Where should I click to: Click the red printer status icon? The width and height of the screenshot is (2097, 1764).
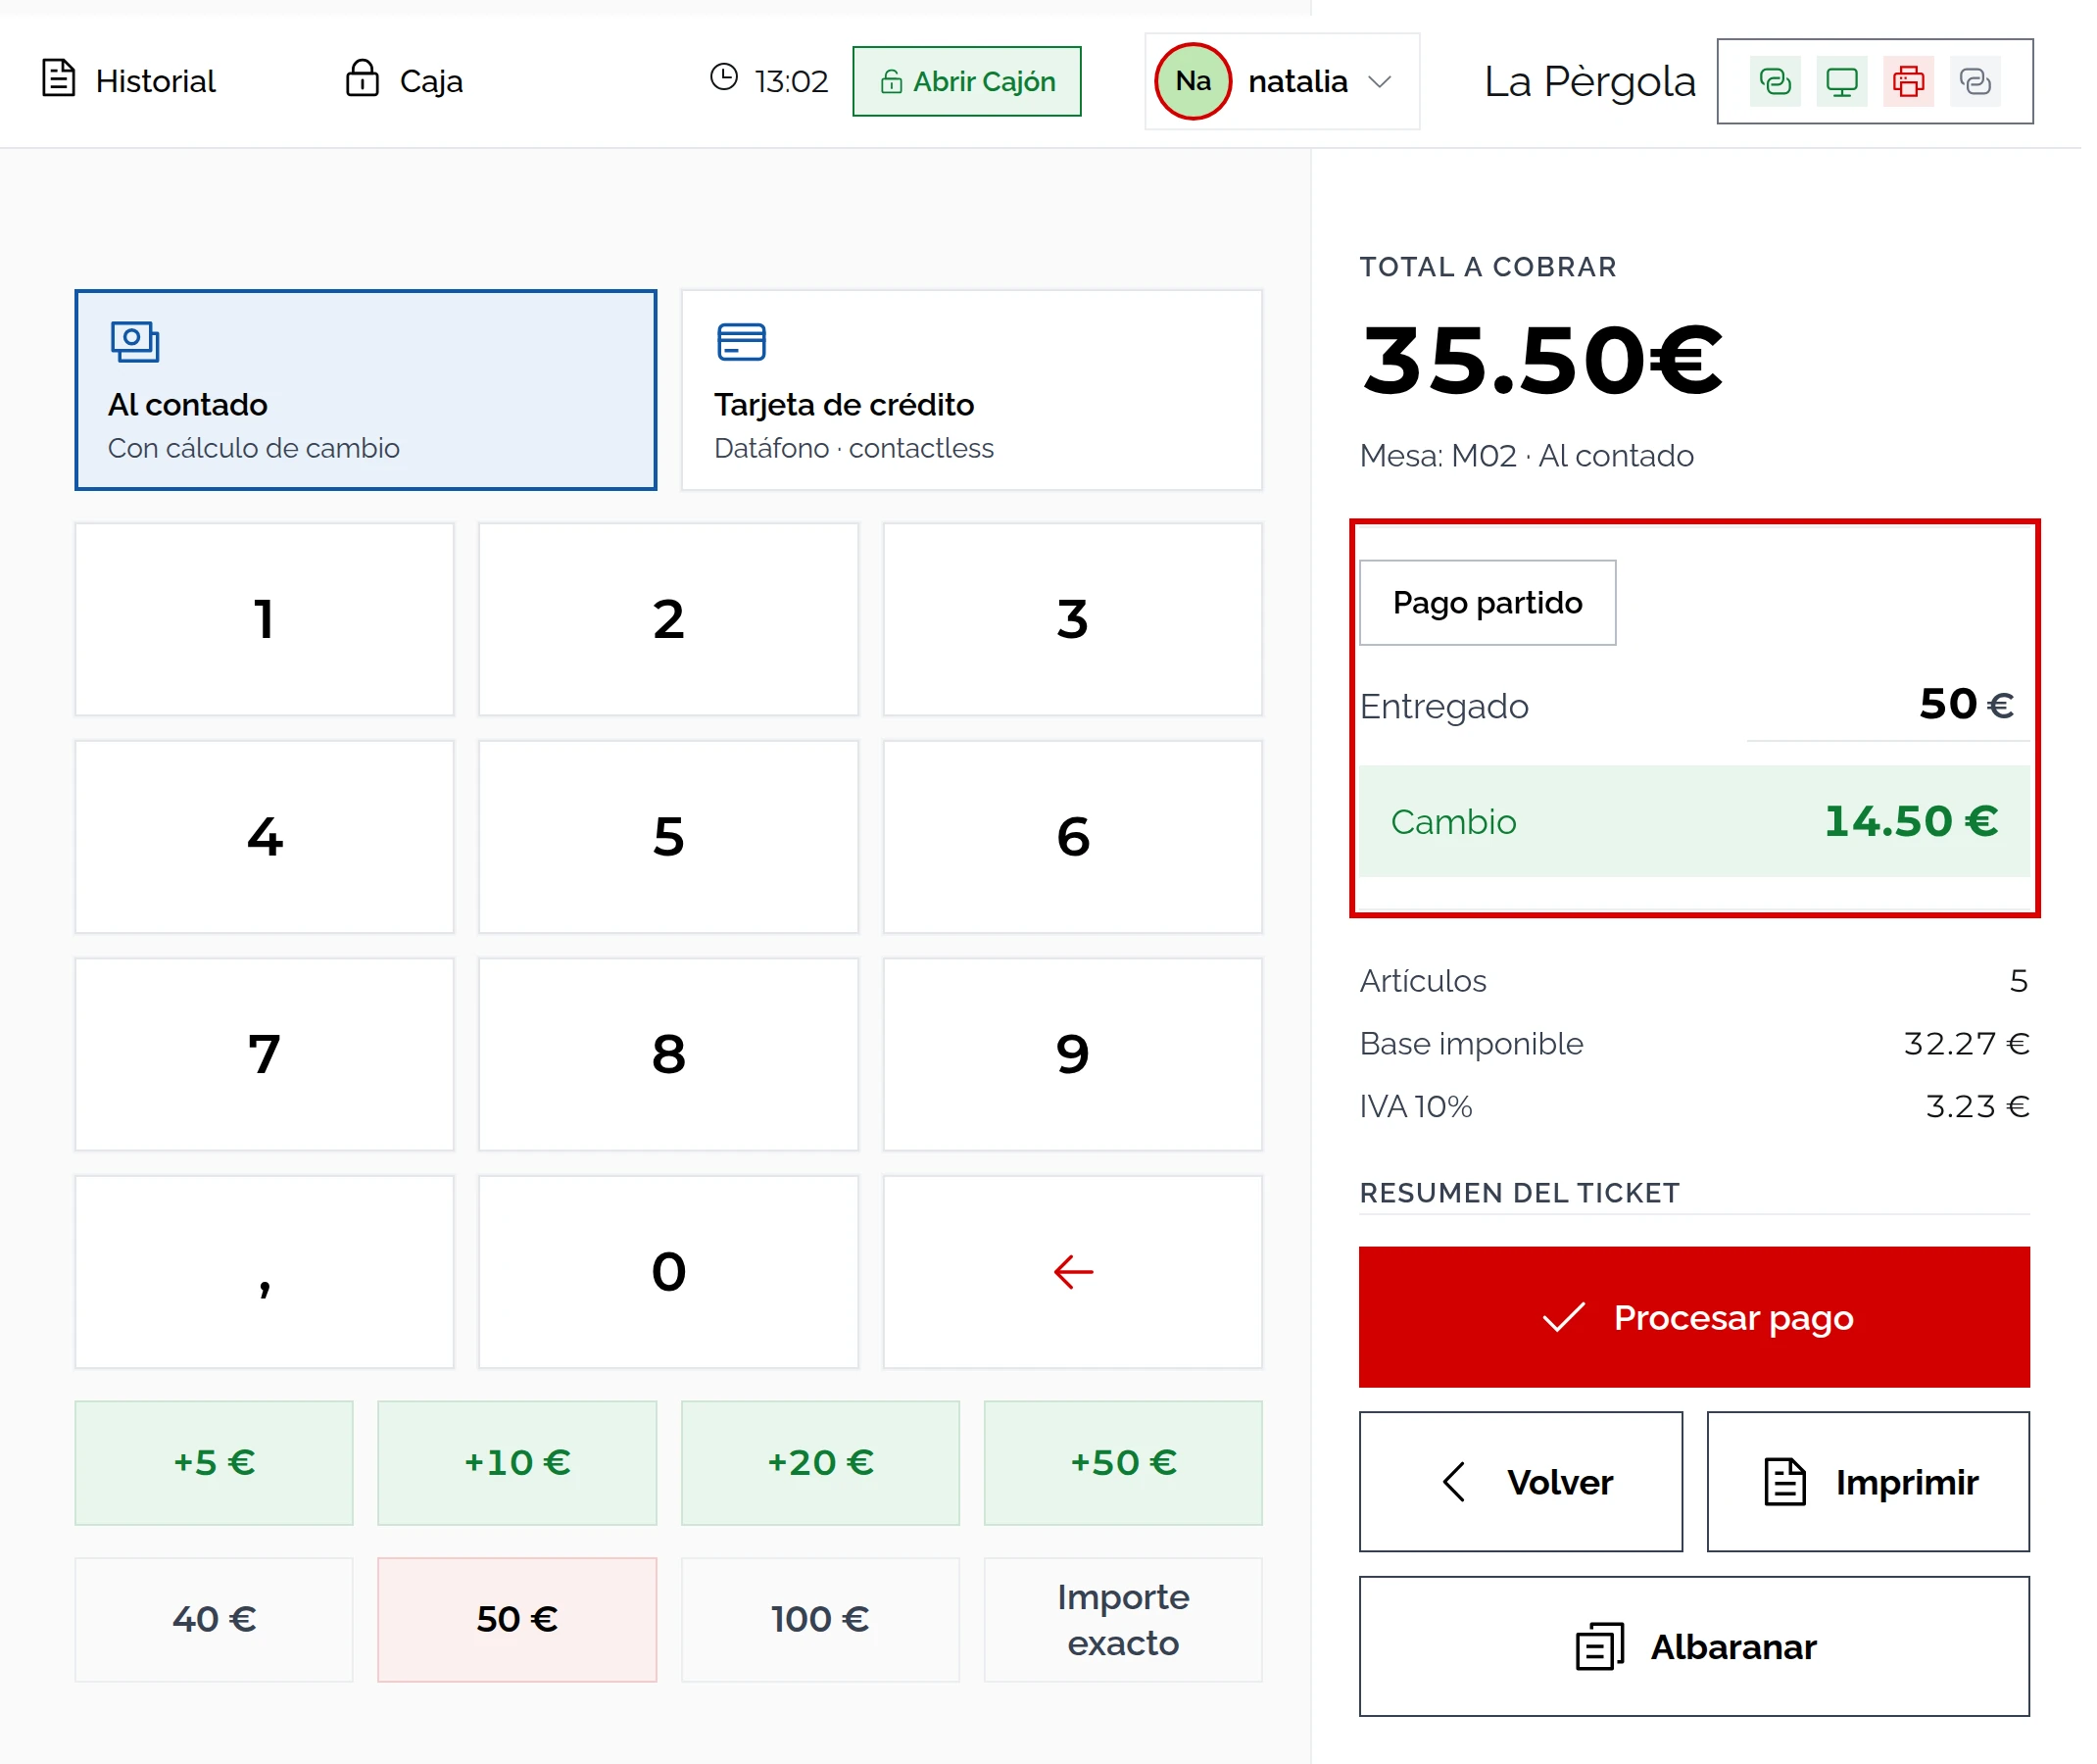pos(1909,81)
